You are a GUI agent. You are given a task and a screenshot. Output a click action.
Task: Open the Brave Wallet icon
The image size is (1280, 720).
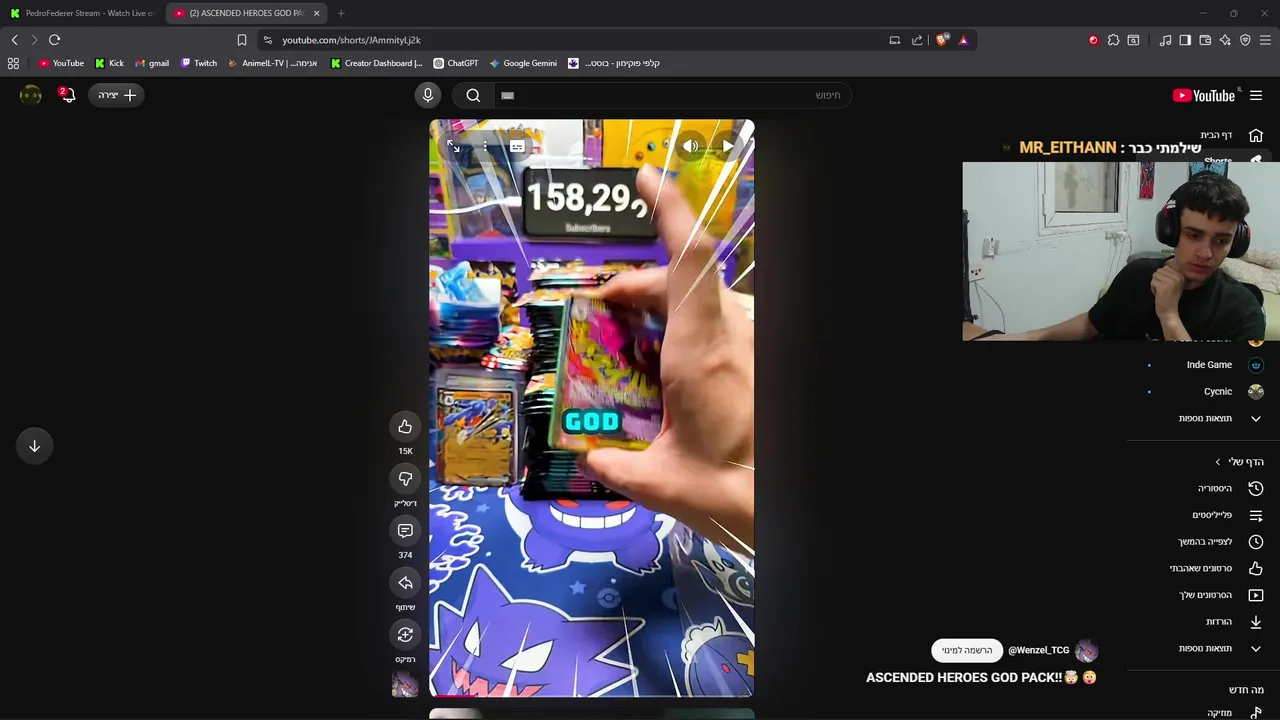click(1205, 40)
